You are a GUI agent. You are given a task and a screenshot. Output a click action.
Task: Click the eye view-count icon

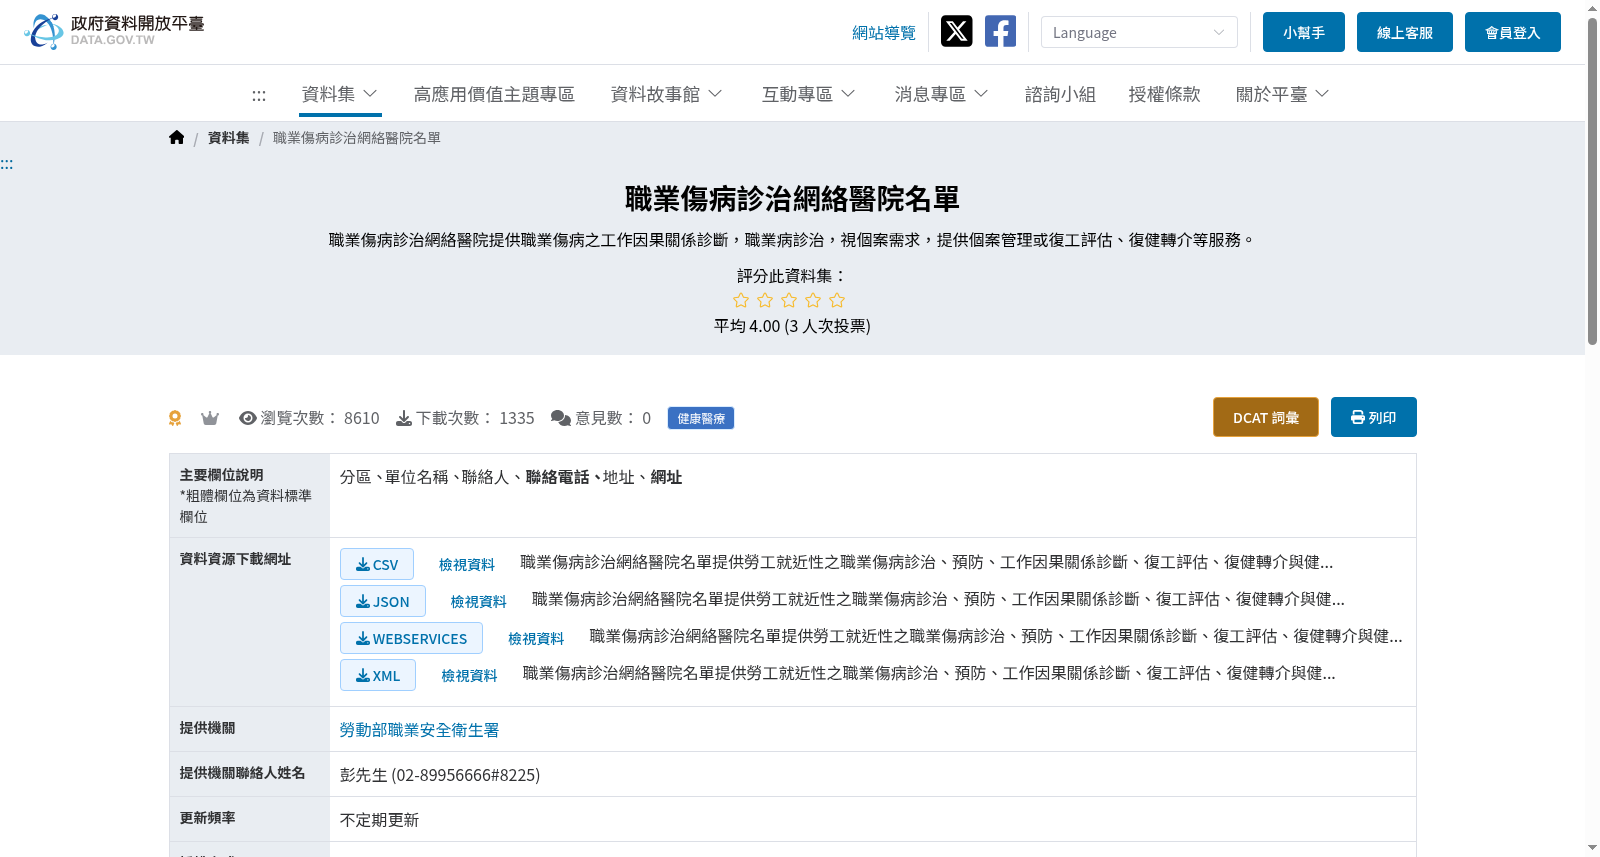[248, 418]
